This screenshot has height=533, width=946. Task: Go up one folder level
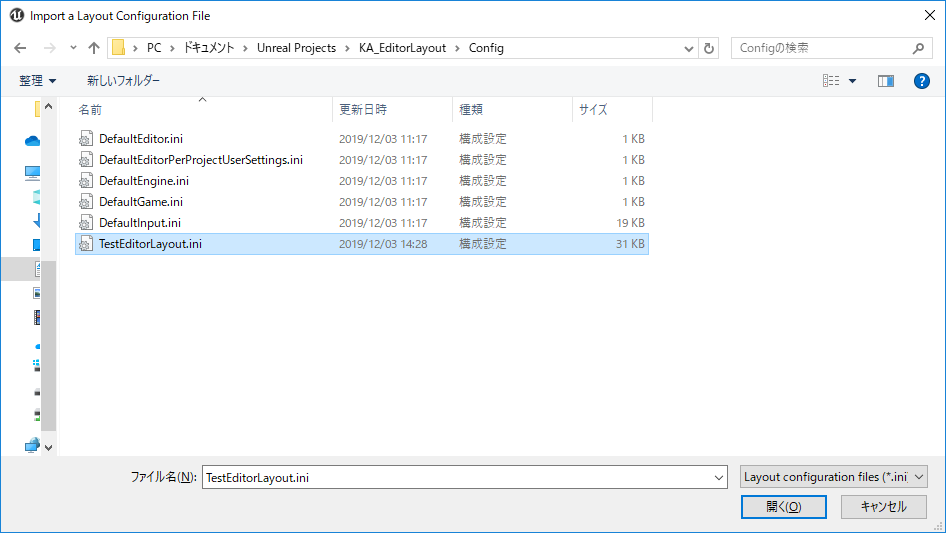94,48
